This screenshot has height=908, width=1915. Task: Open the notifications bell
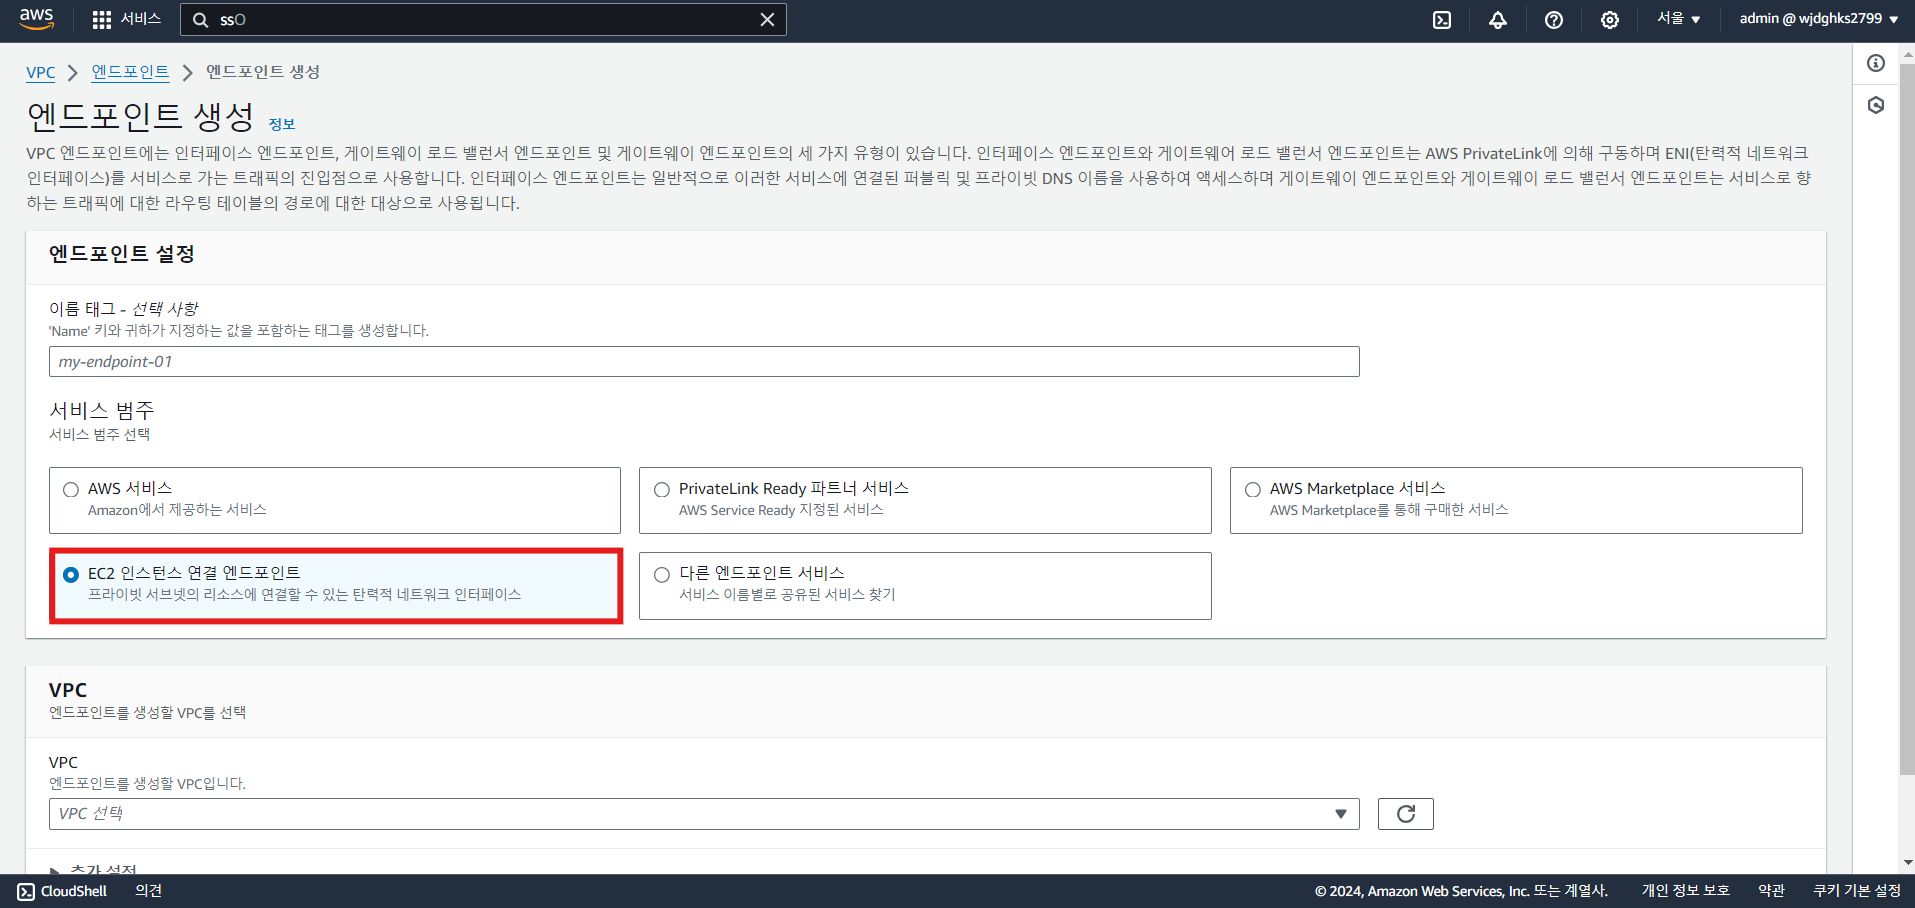[1498, 20]
